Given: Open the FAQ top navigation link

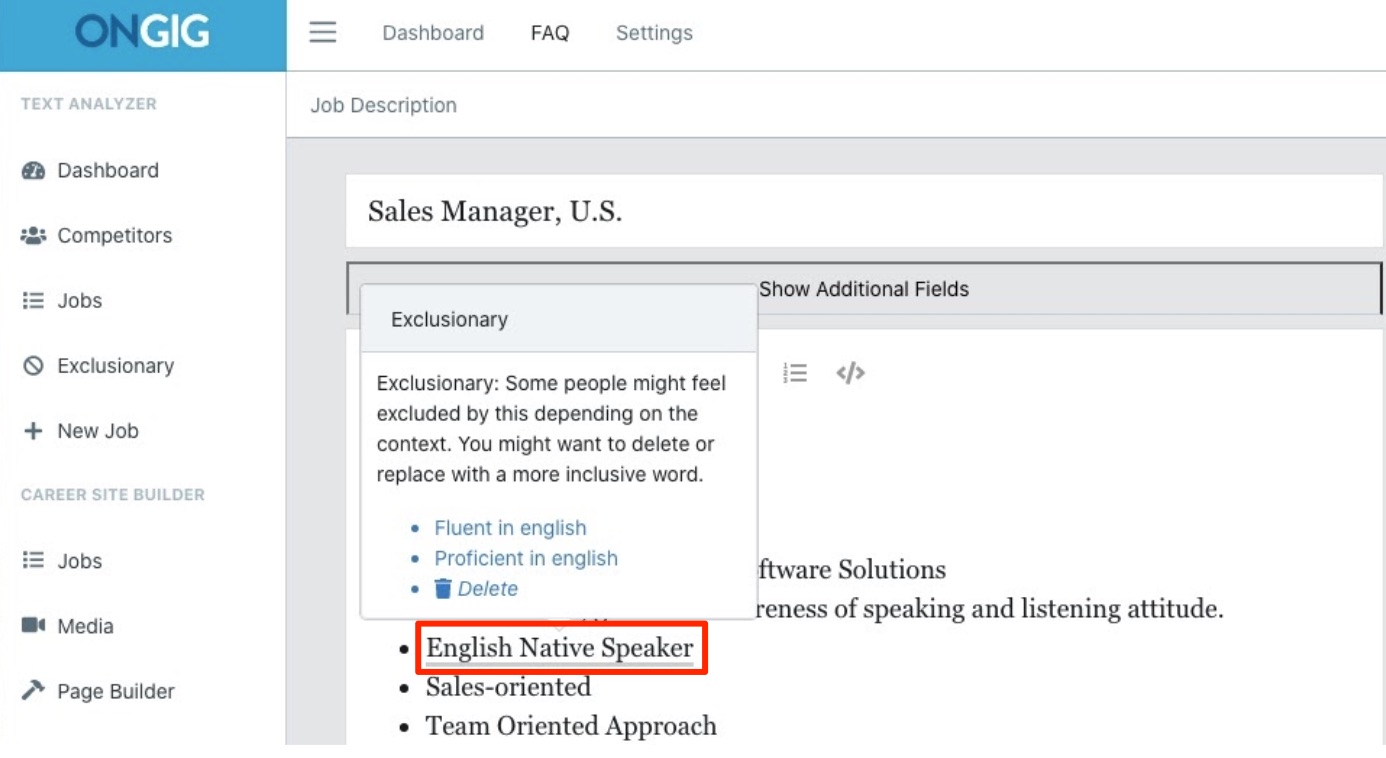Looking at the screenshot, I should tap(550, 33).
